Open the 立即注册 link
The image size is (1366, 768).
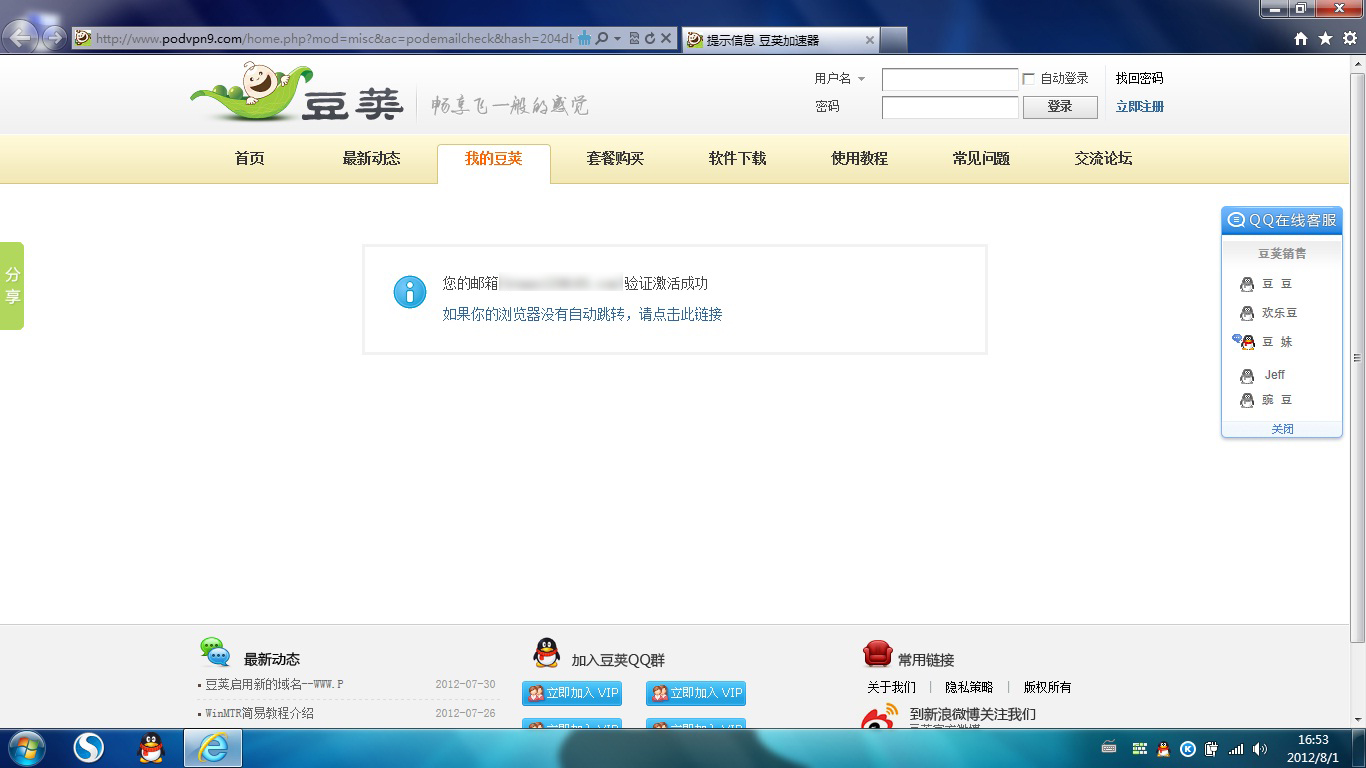(1140, 107)
